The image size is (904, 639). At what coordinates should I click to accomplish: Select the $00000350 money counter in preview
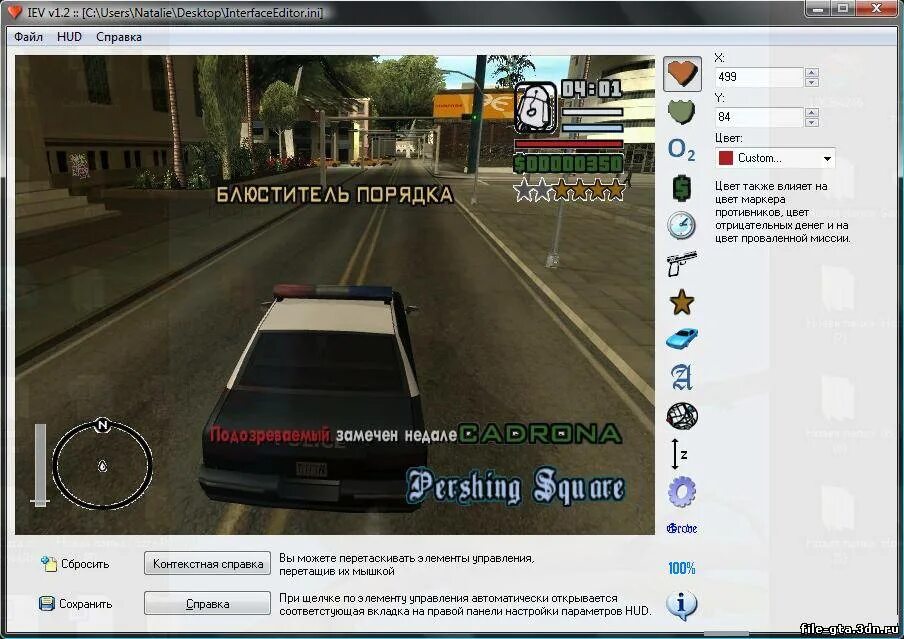(568, 164)
